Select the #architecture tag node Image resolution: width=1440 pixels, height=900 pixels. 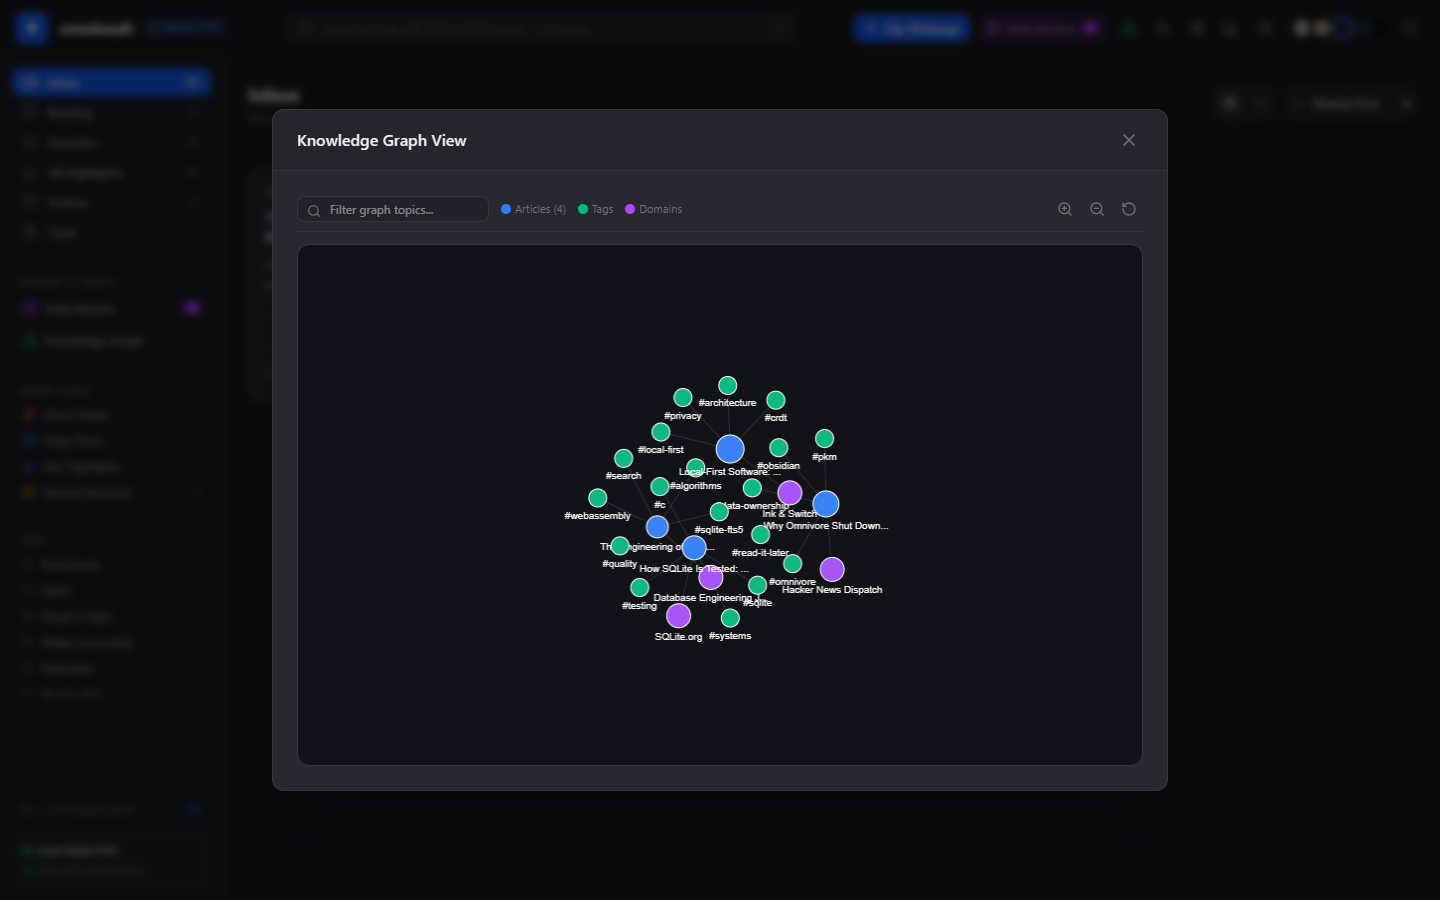point(728,385)
